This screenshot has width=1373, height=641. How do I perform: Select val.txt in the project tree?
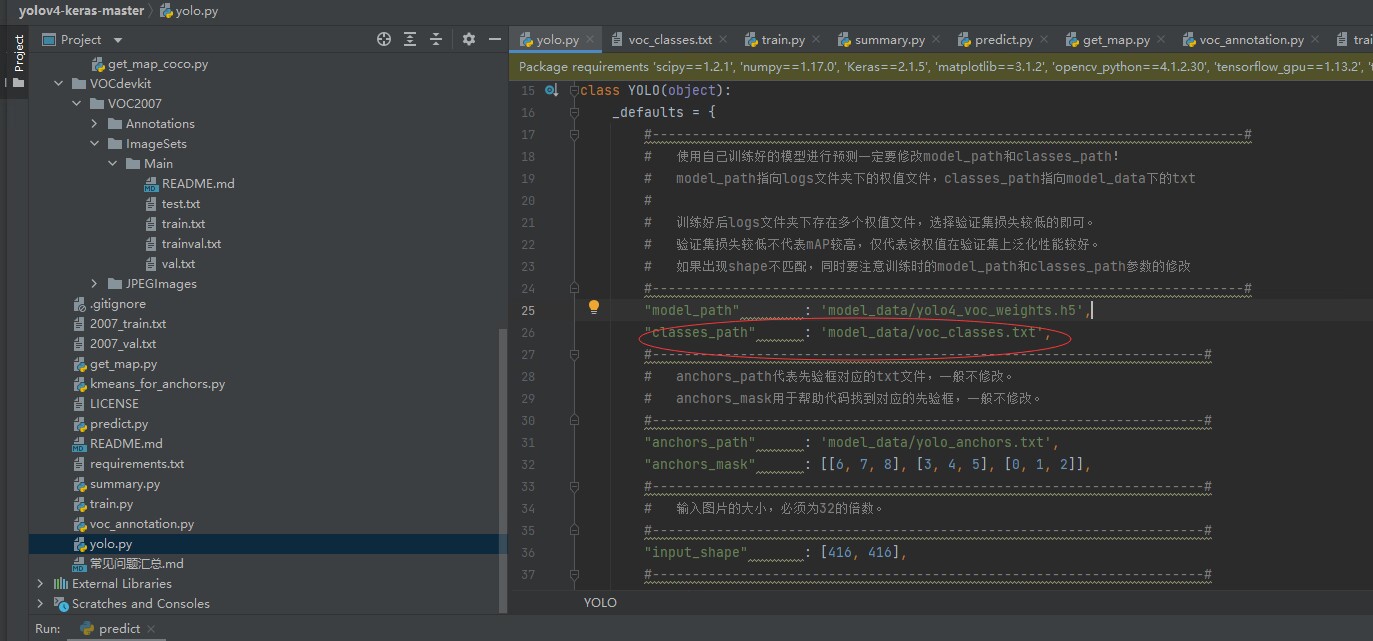tap(178, 264)
